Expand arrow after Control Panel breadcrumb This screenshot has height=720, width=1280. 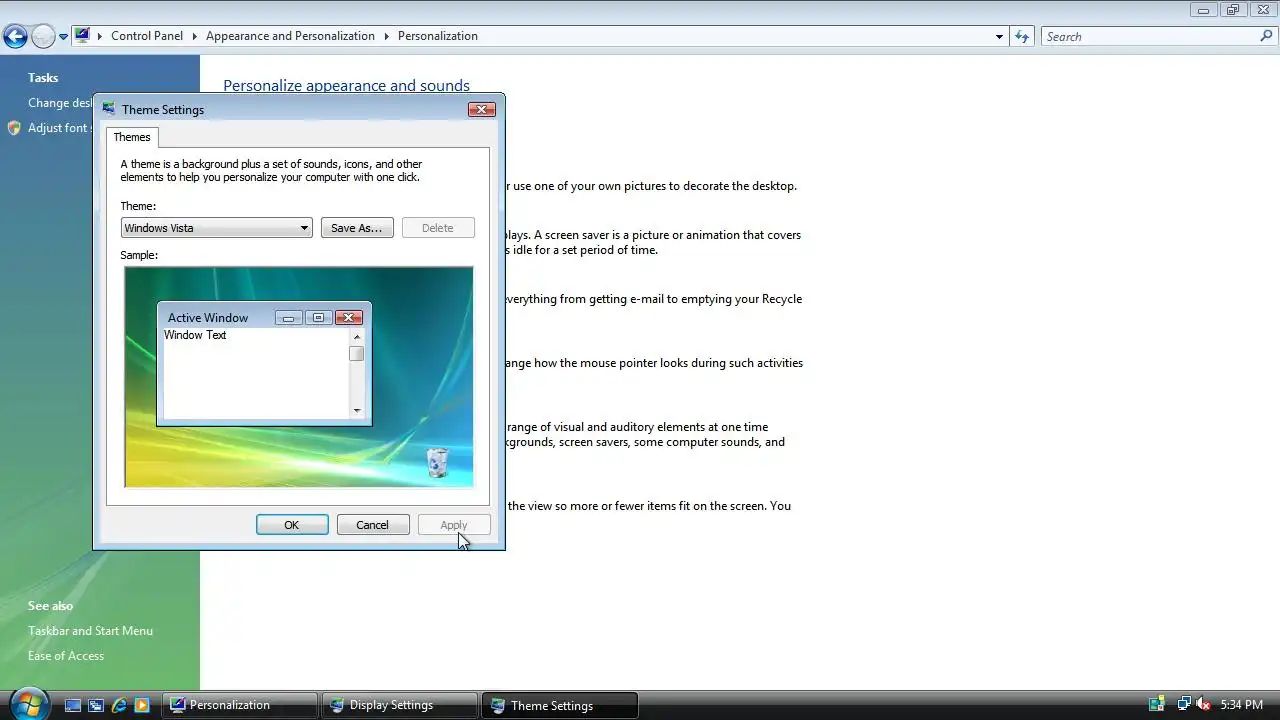coord(195,36)
